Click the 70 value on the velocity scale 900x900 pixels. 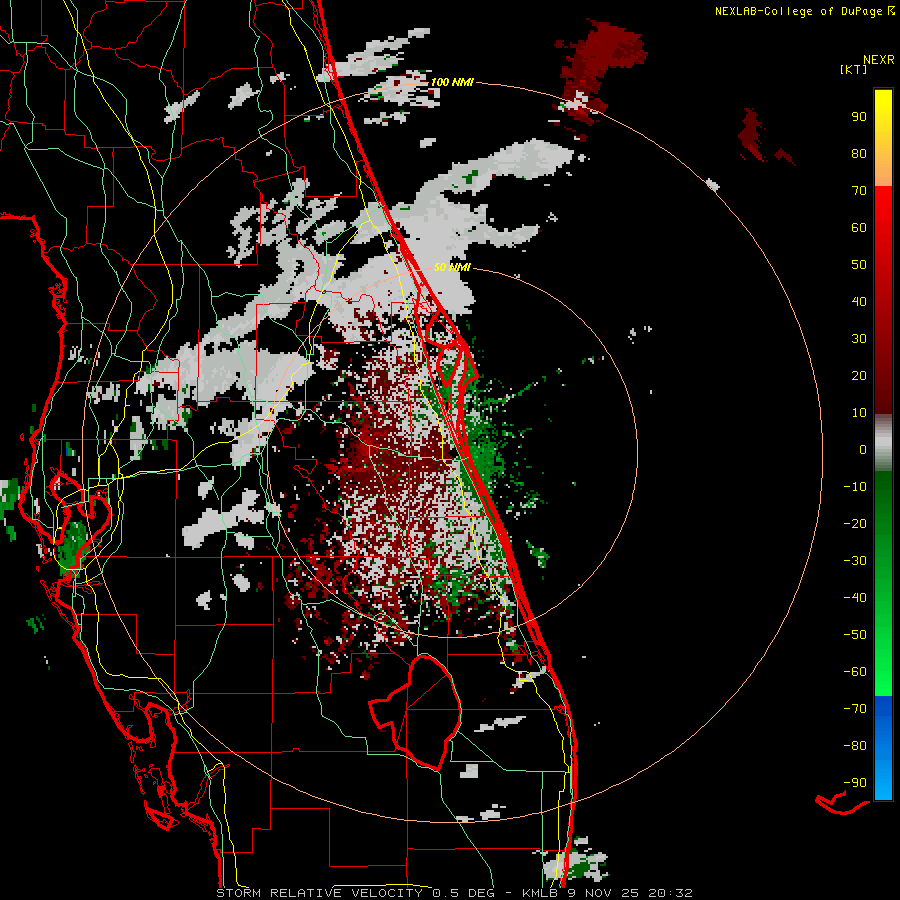click(859, 191)
